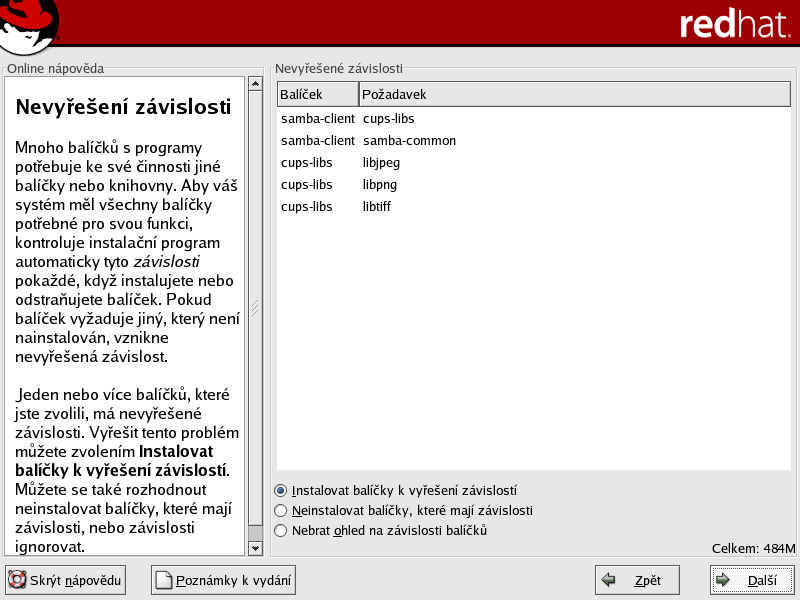Screen dimensions: 800x600
Task: Click the document icon on Poznámky k vydání
Action: pyautogui.click(x=163, y=580)
